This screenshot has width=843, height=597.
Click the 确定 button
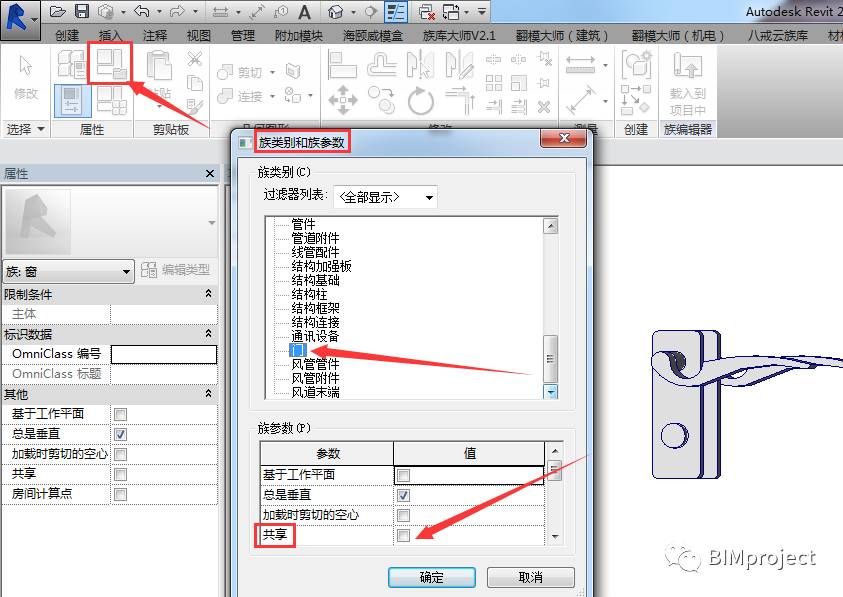[x=432, y=577]
